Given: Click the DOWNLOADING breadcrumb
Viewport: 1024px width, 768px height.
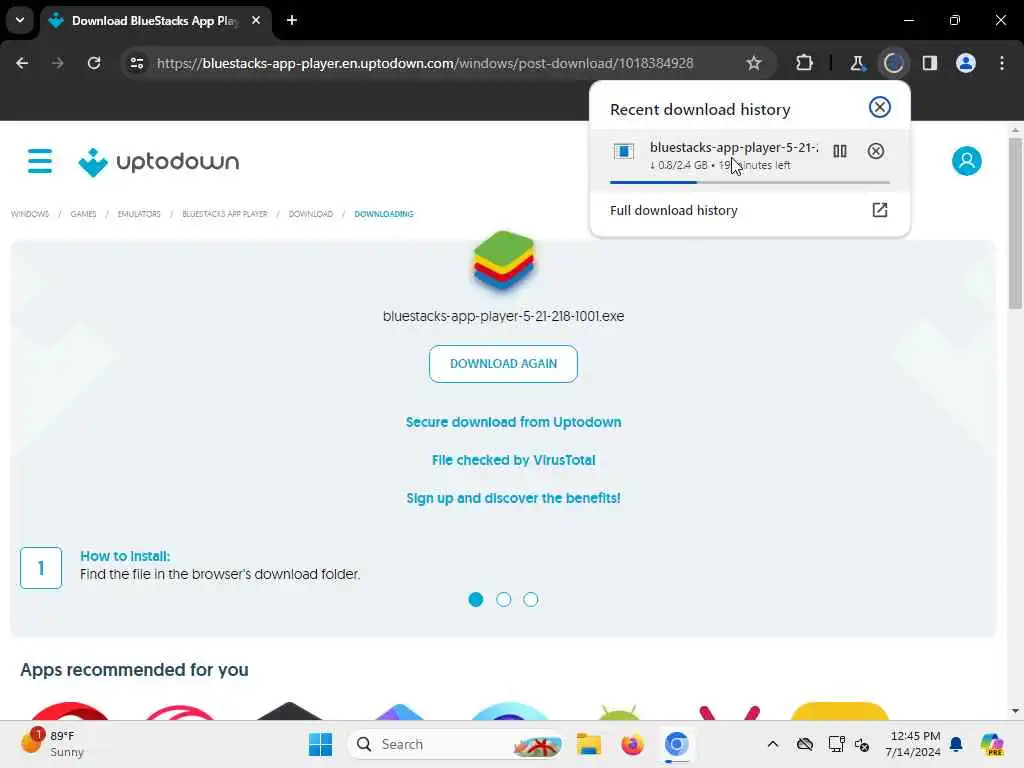Looking at the screenshot, I should tap(384, 214).
